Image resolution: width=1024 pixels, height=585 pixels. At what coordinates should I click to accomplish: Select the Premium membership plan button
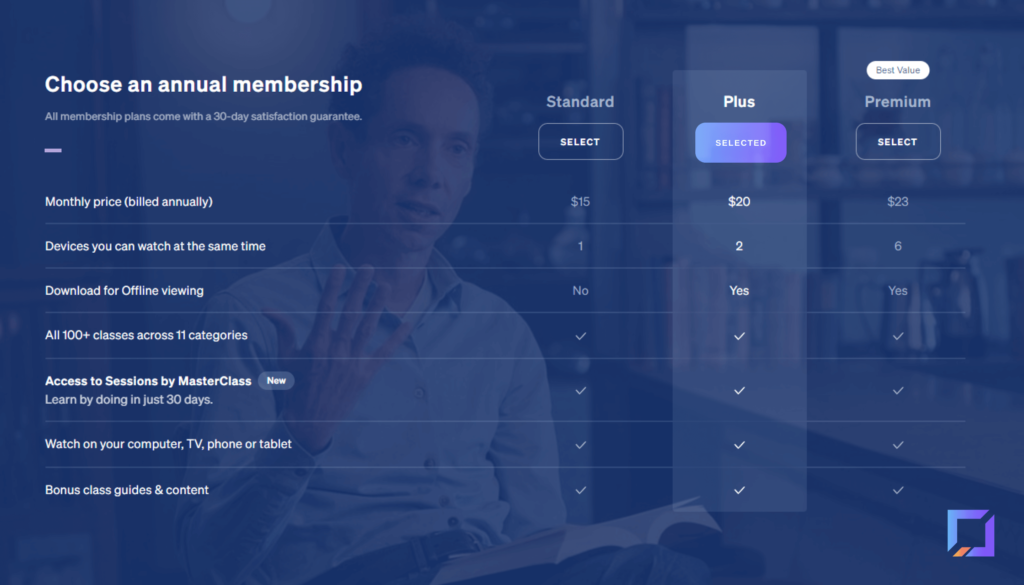897,142
